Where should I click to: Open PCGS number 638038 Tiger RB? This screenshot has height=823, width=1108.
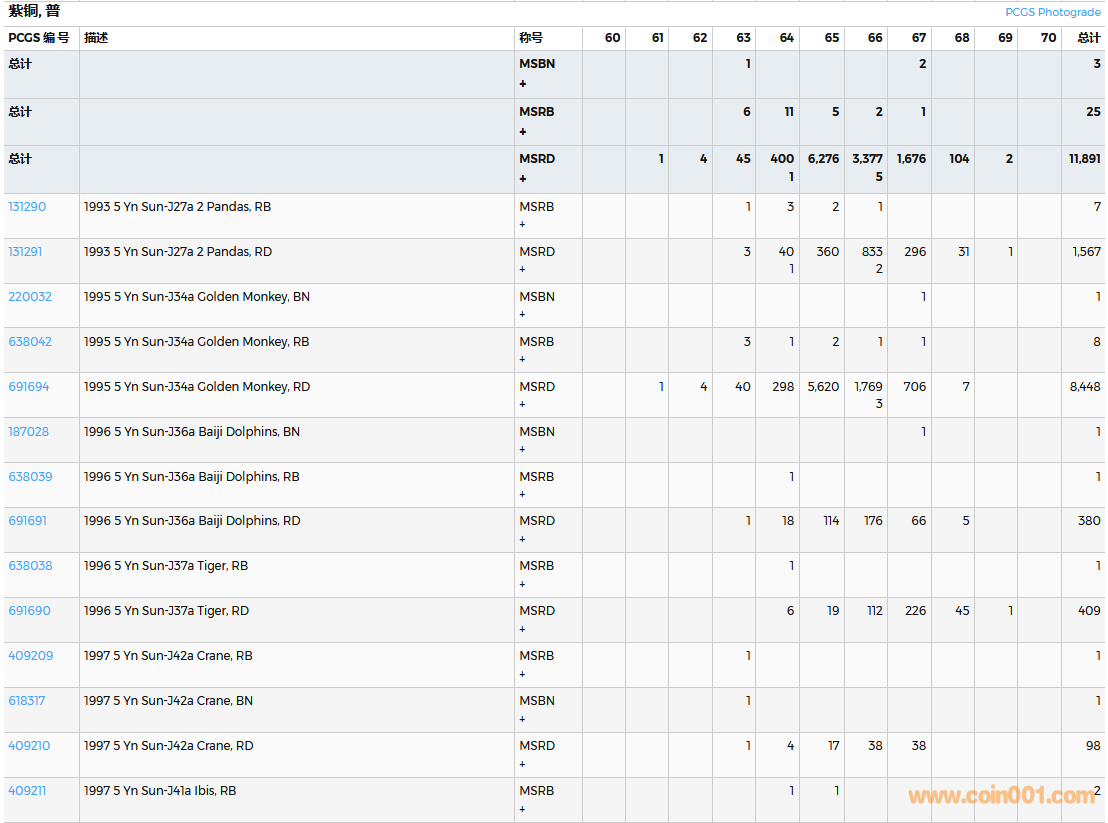(30, 566)
